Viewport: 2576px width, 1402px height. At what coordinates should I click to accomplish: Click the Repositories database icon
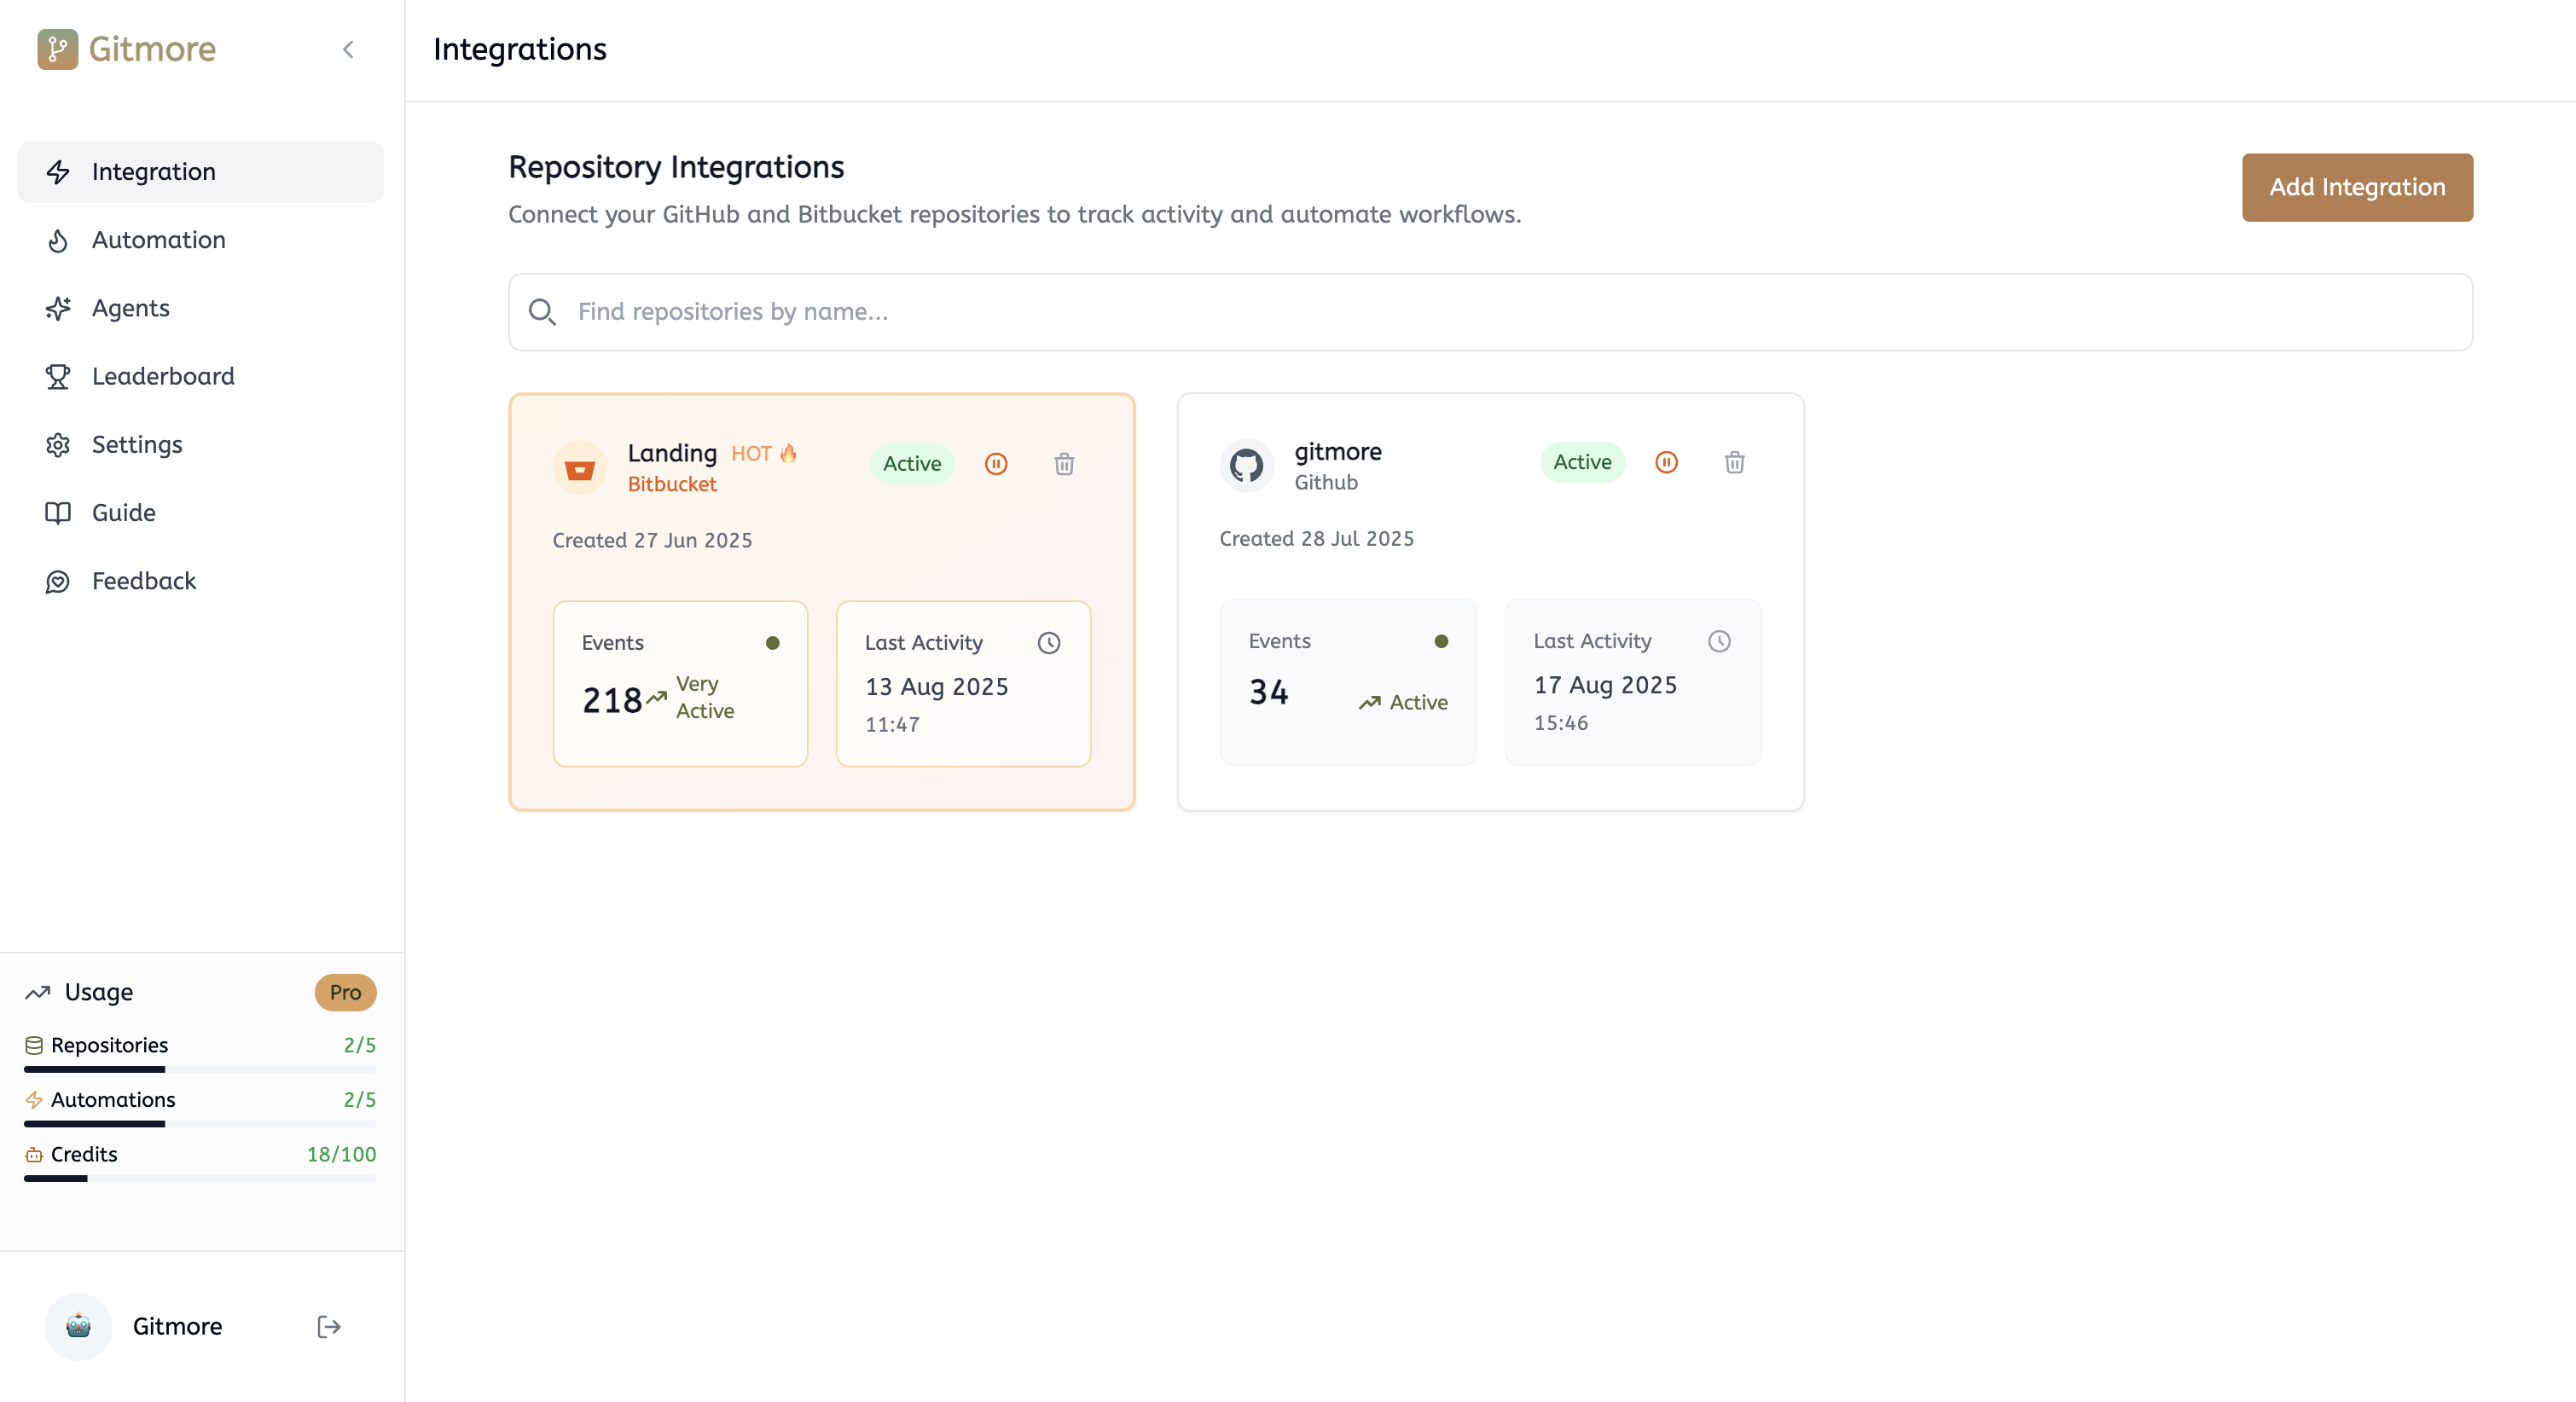(x=34, y=1045)
